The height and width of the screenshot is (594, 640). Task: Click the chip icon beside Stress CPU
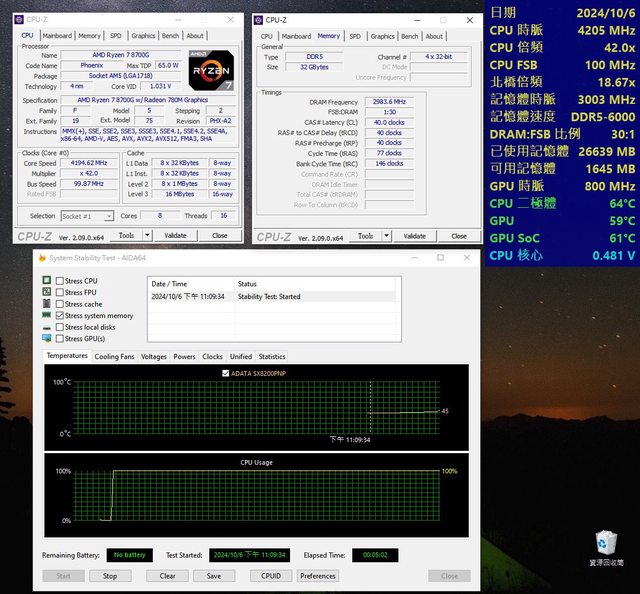pyautogui.click(x=46, y=281)
